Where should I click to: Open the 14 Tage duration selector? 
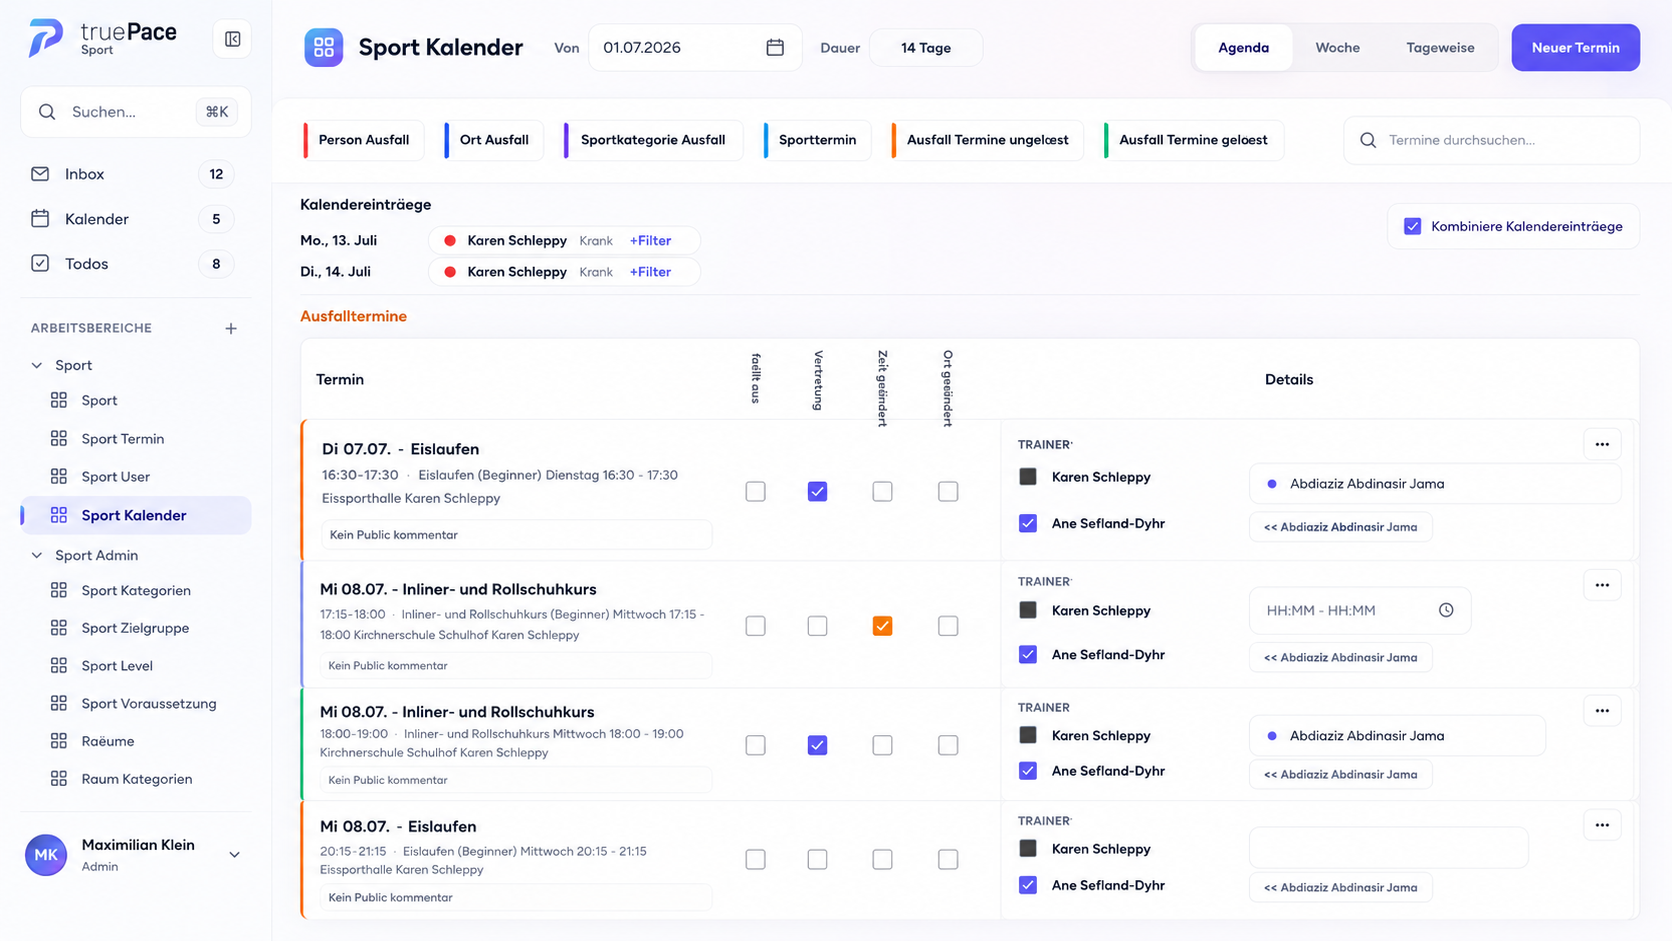point(926,47)
